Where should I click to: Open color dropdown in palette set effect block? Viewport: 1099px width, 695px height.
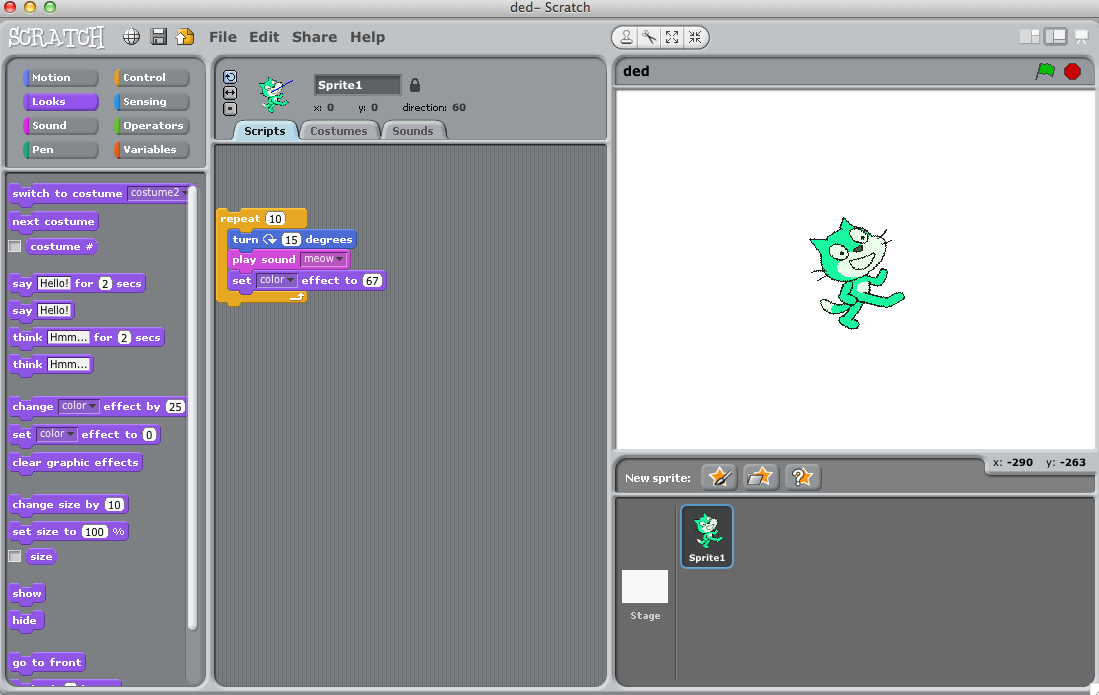tap(56, 434)
